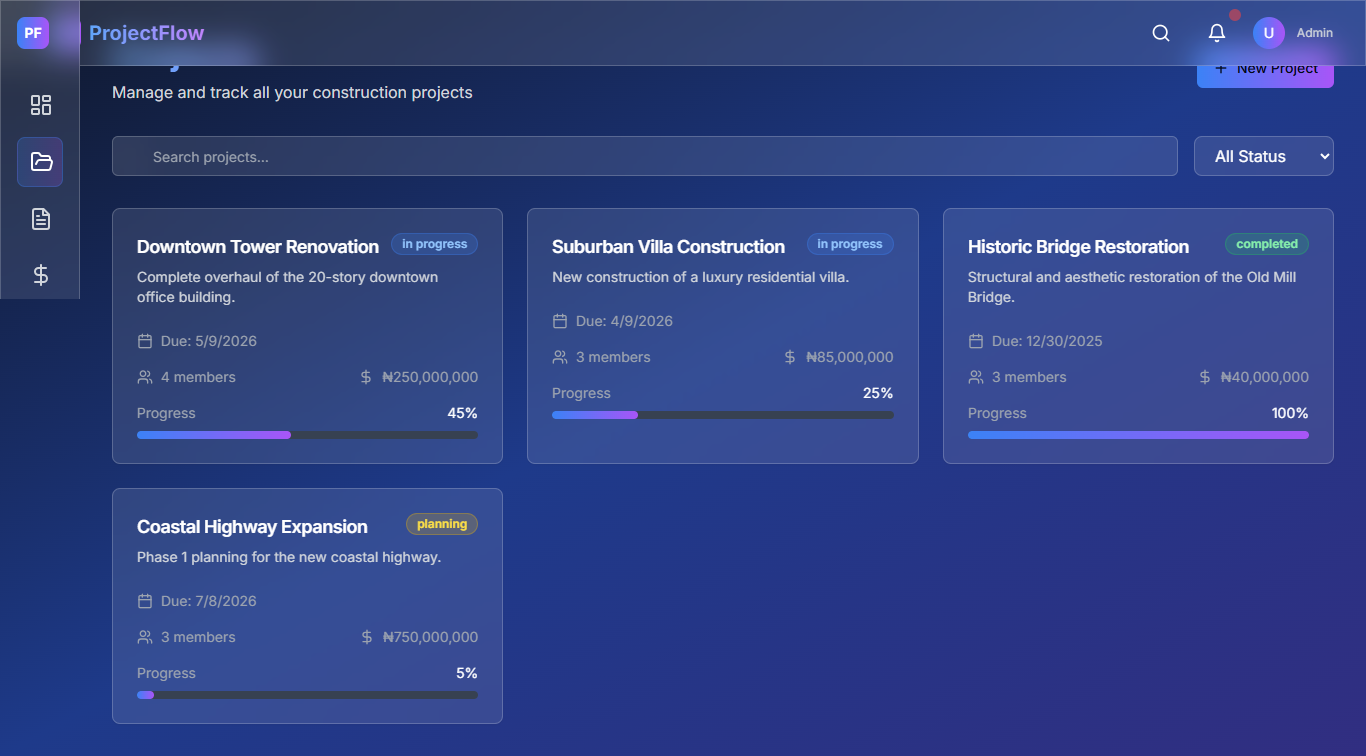This screenshot has height=756, width=1366.
Task: Click the calendar icon beside Due 4/9/2026
Action: tap(560, 321)
